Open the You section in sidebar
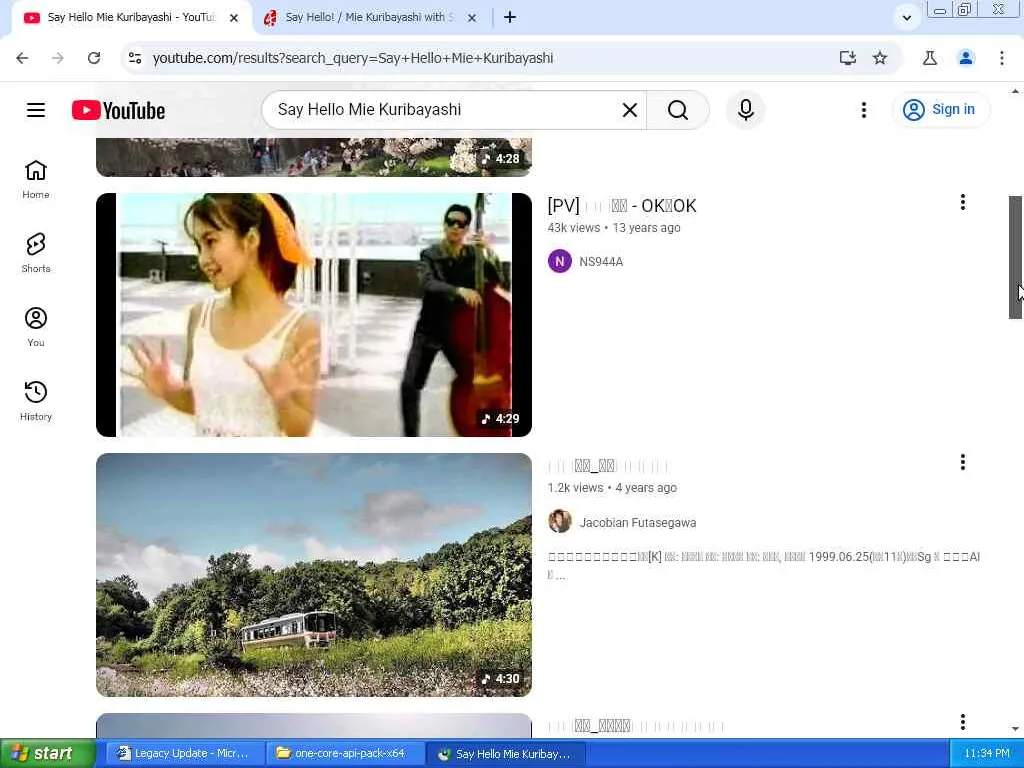This screenshot has height=768, width=1024. pyautogui.click(x=36, y=327)
